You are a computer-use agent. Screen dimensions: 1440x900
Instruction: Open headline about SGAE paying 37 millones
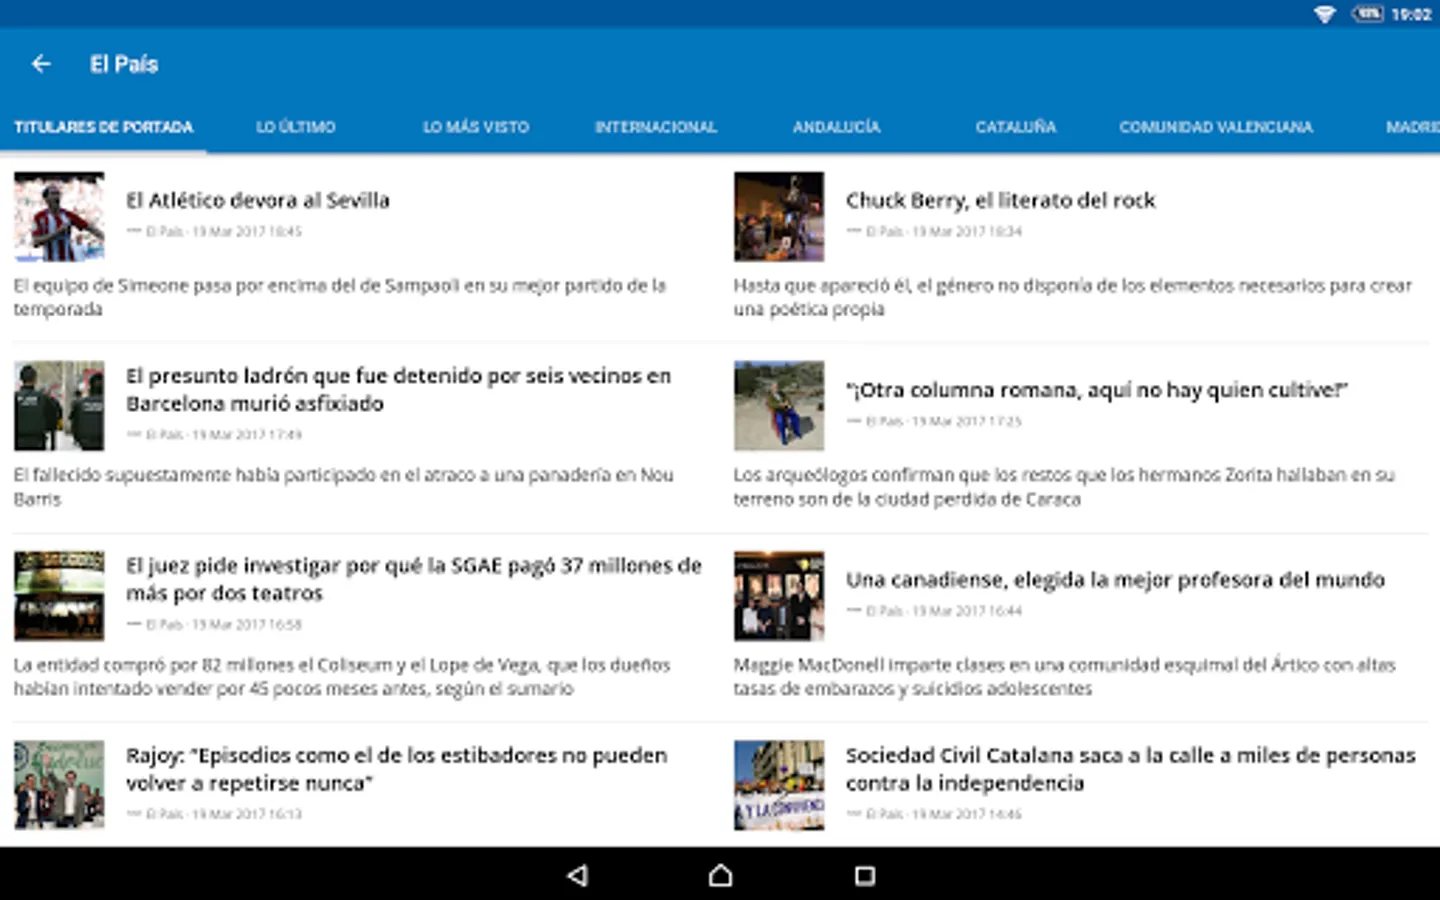(414, 579)
